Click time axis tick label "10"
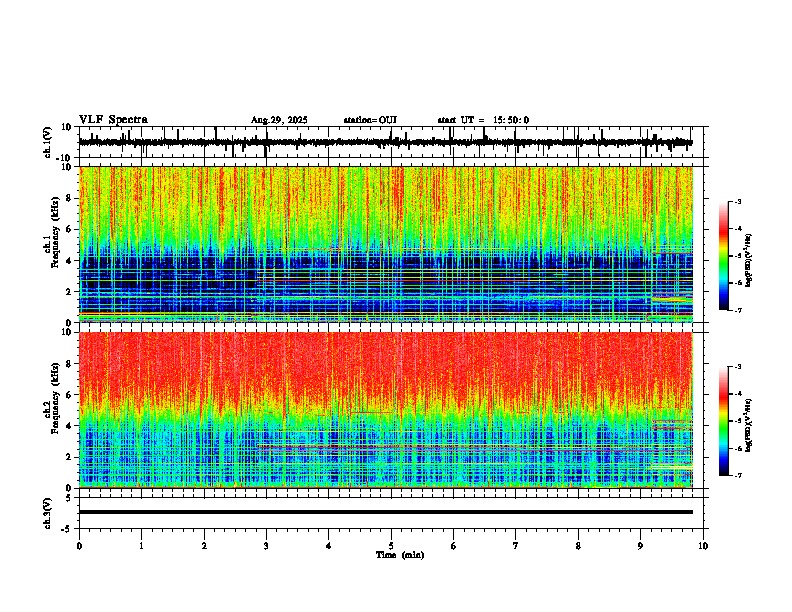This screenshot has height=612, width=792. coord(703,546)
